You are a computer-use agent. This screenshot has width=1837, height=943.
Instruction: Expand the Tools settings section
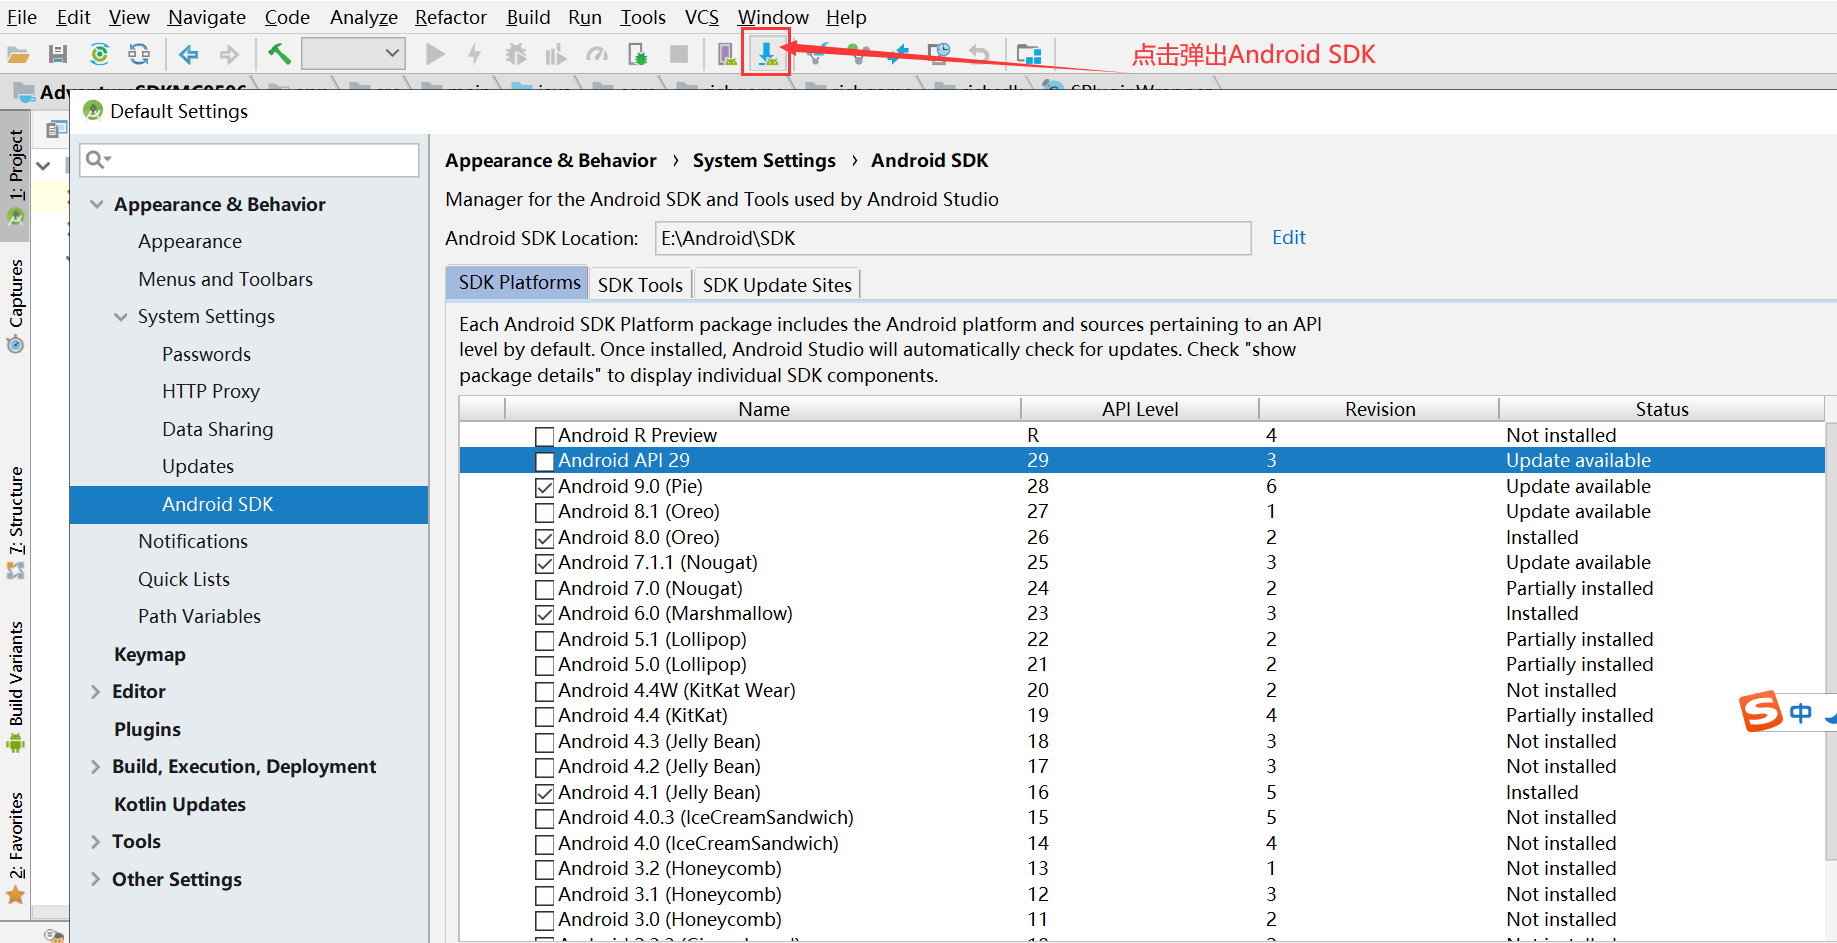(96, 842)
